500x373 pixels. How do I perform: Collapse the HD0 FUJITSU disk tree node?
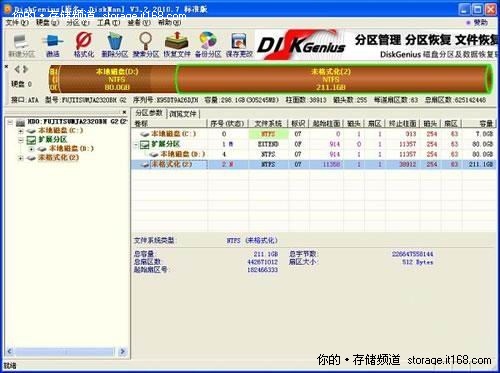click(10, 122)
